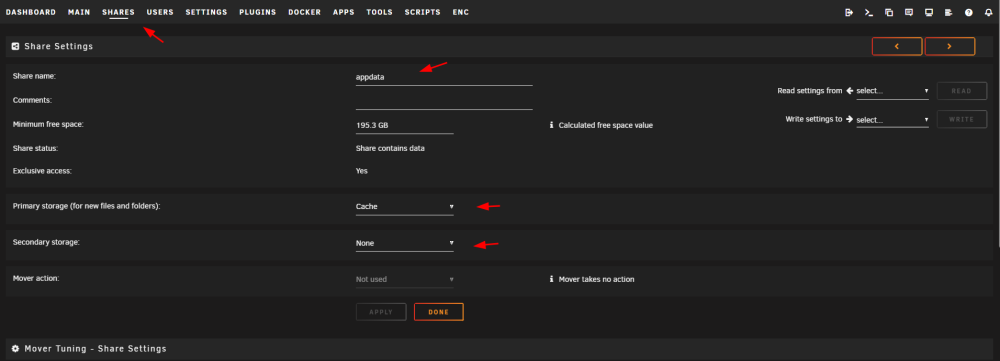Screen dimensions: 1000x361
Task: Click the 'Exclusive access:' label
Action: [42, 171]
